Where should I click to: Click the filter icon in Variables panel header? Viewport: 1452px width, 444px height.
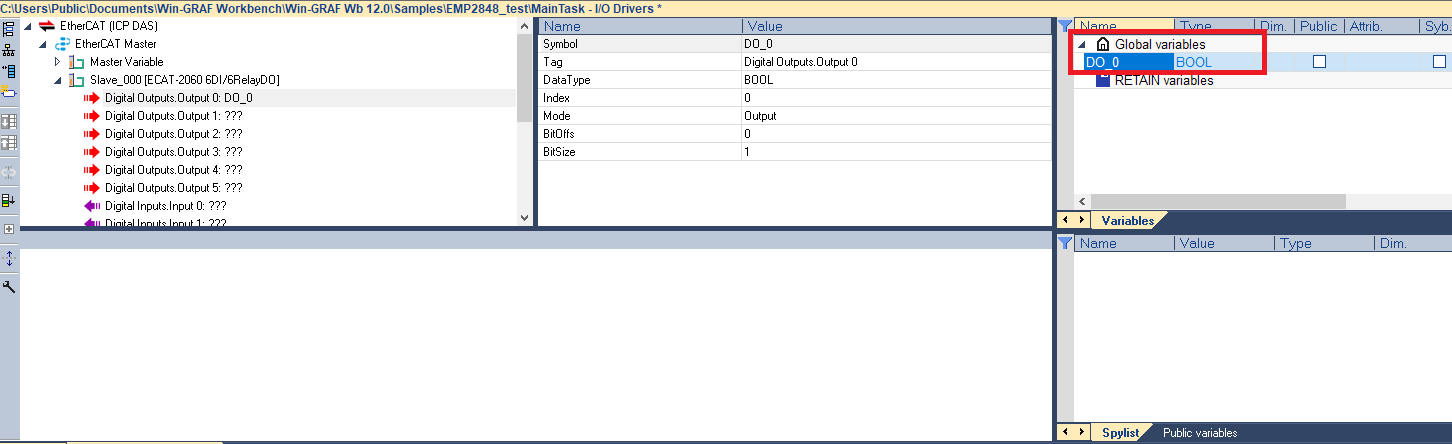(x=1065, y=27)
